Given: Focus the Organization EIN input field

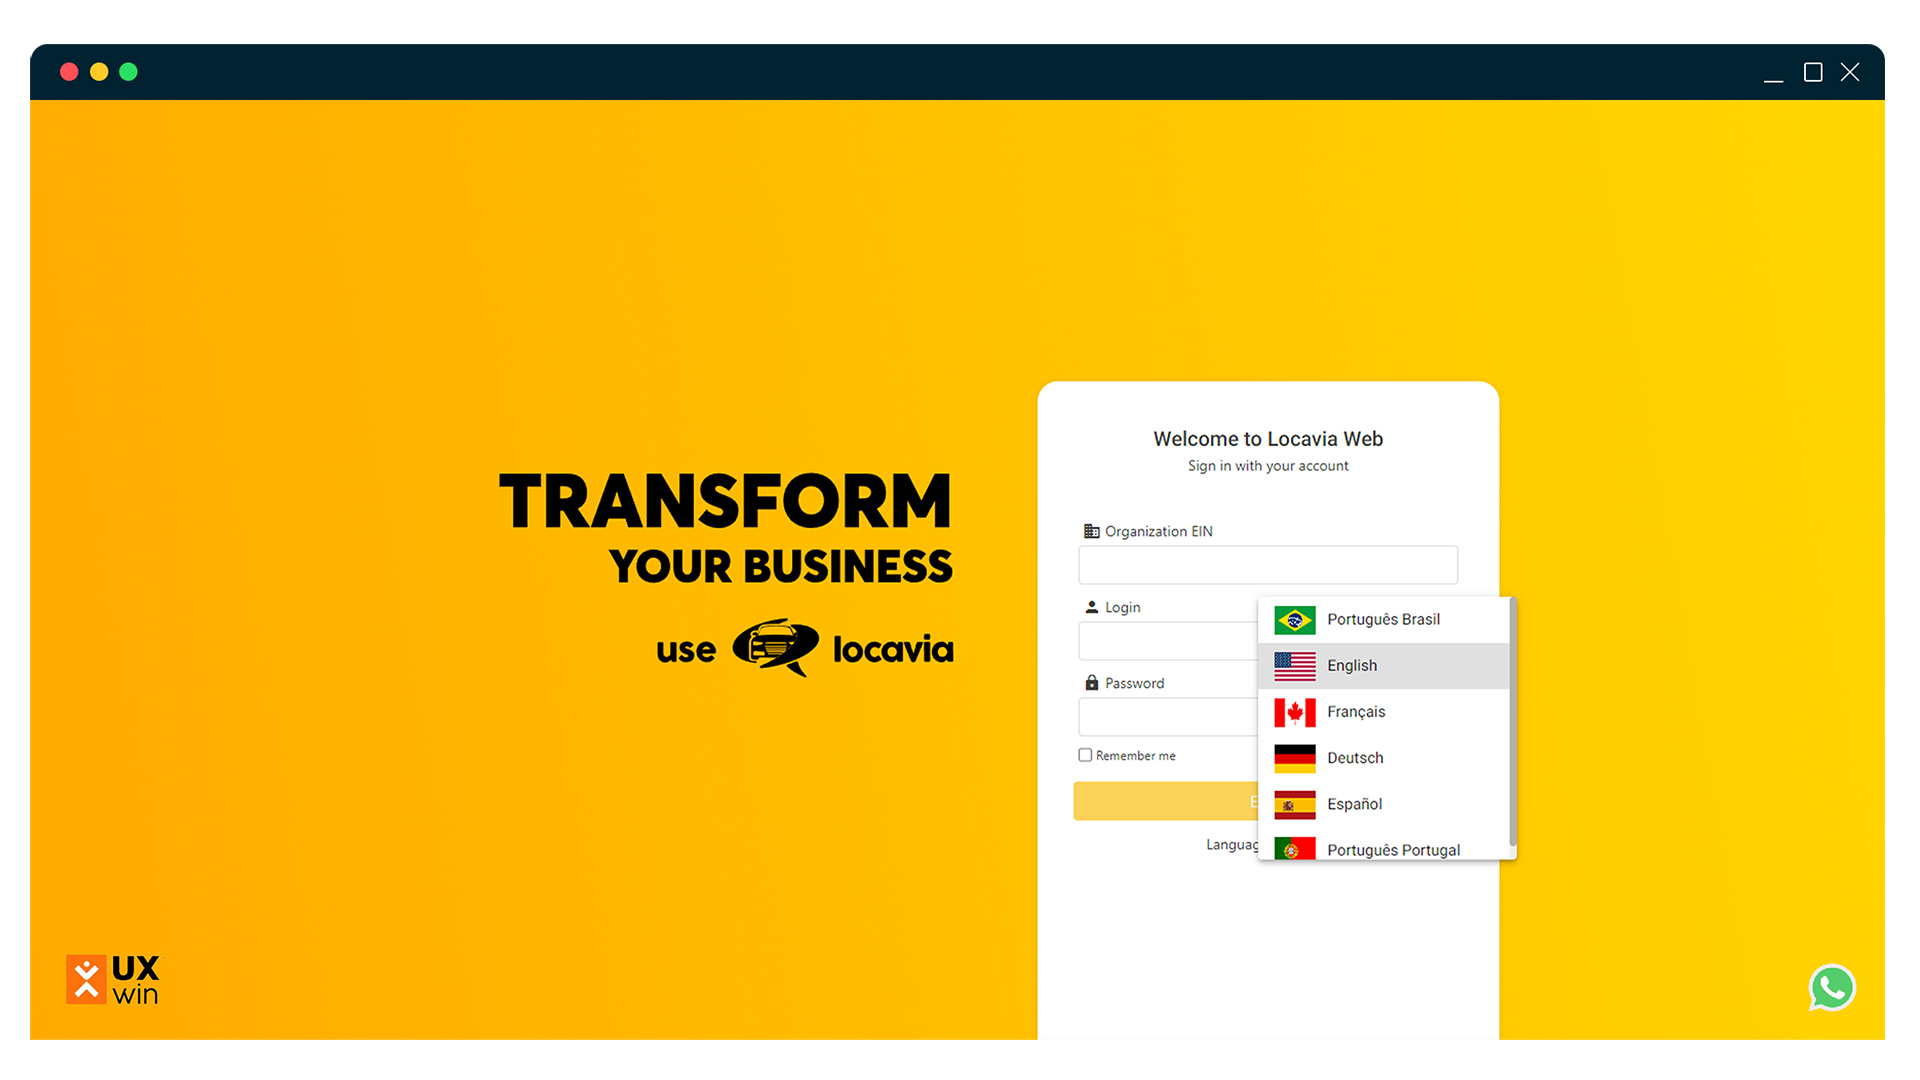Looking at the screenshot, I should point(1268,565).
